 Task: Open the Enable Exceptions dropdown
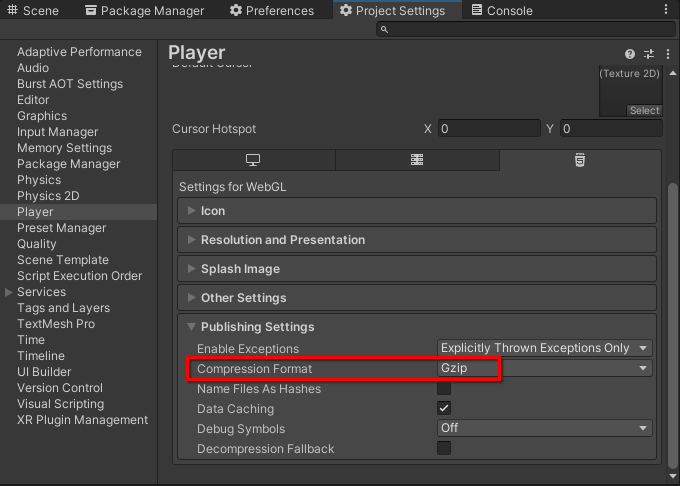pyautogui.click(x=544, y=348)
